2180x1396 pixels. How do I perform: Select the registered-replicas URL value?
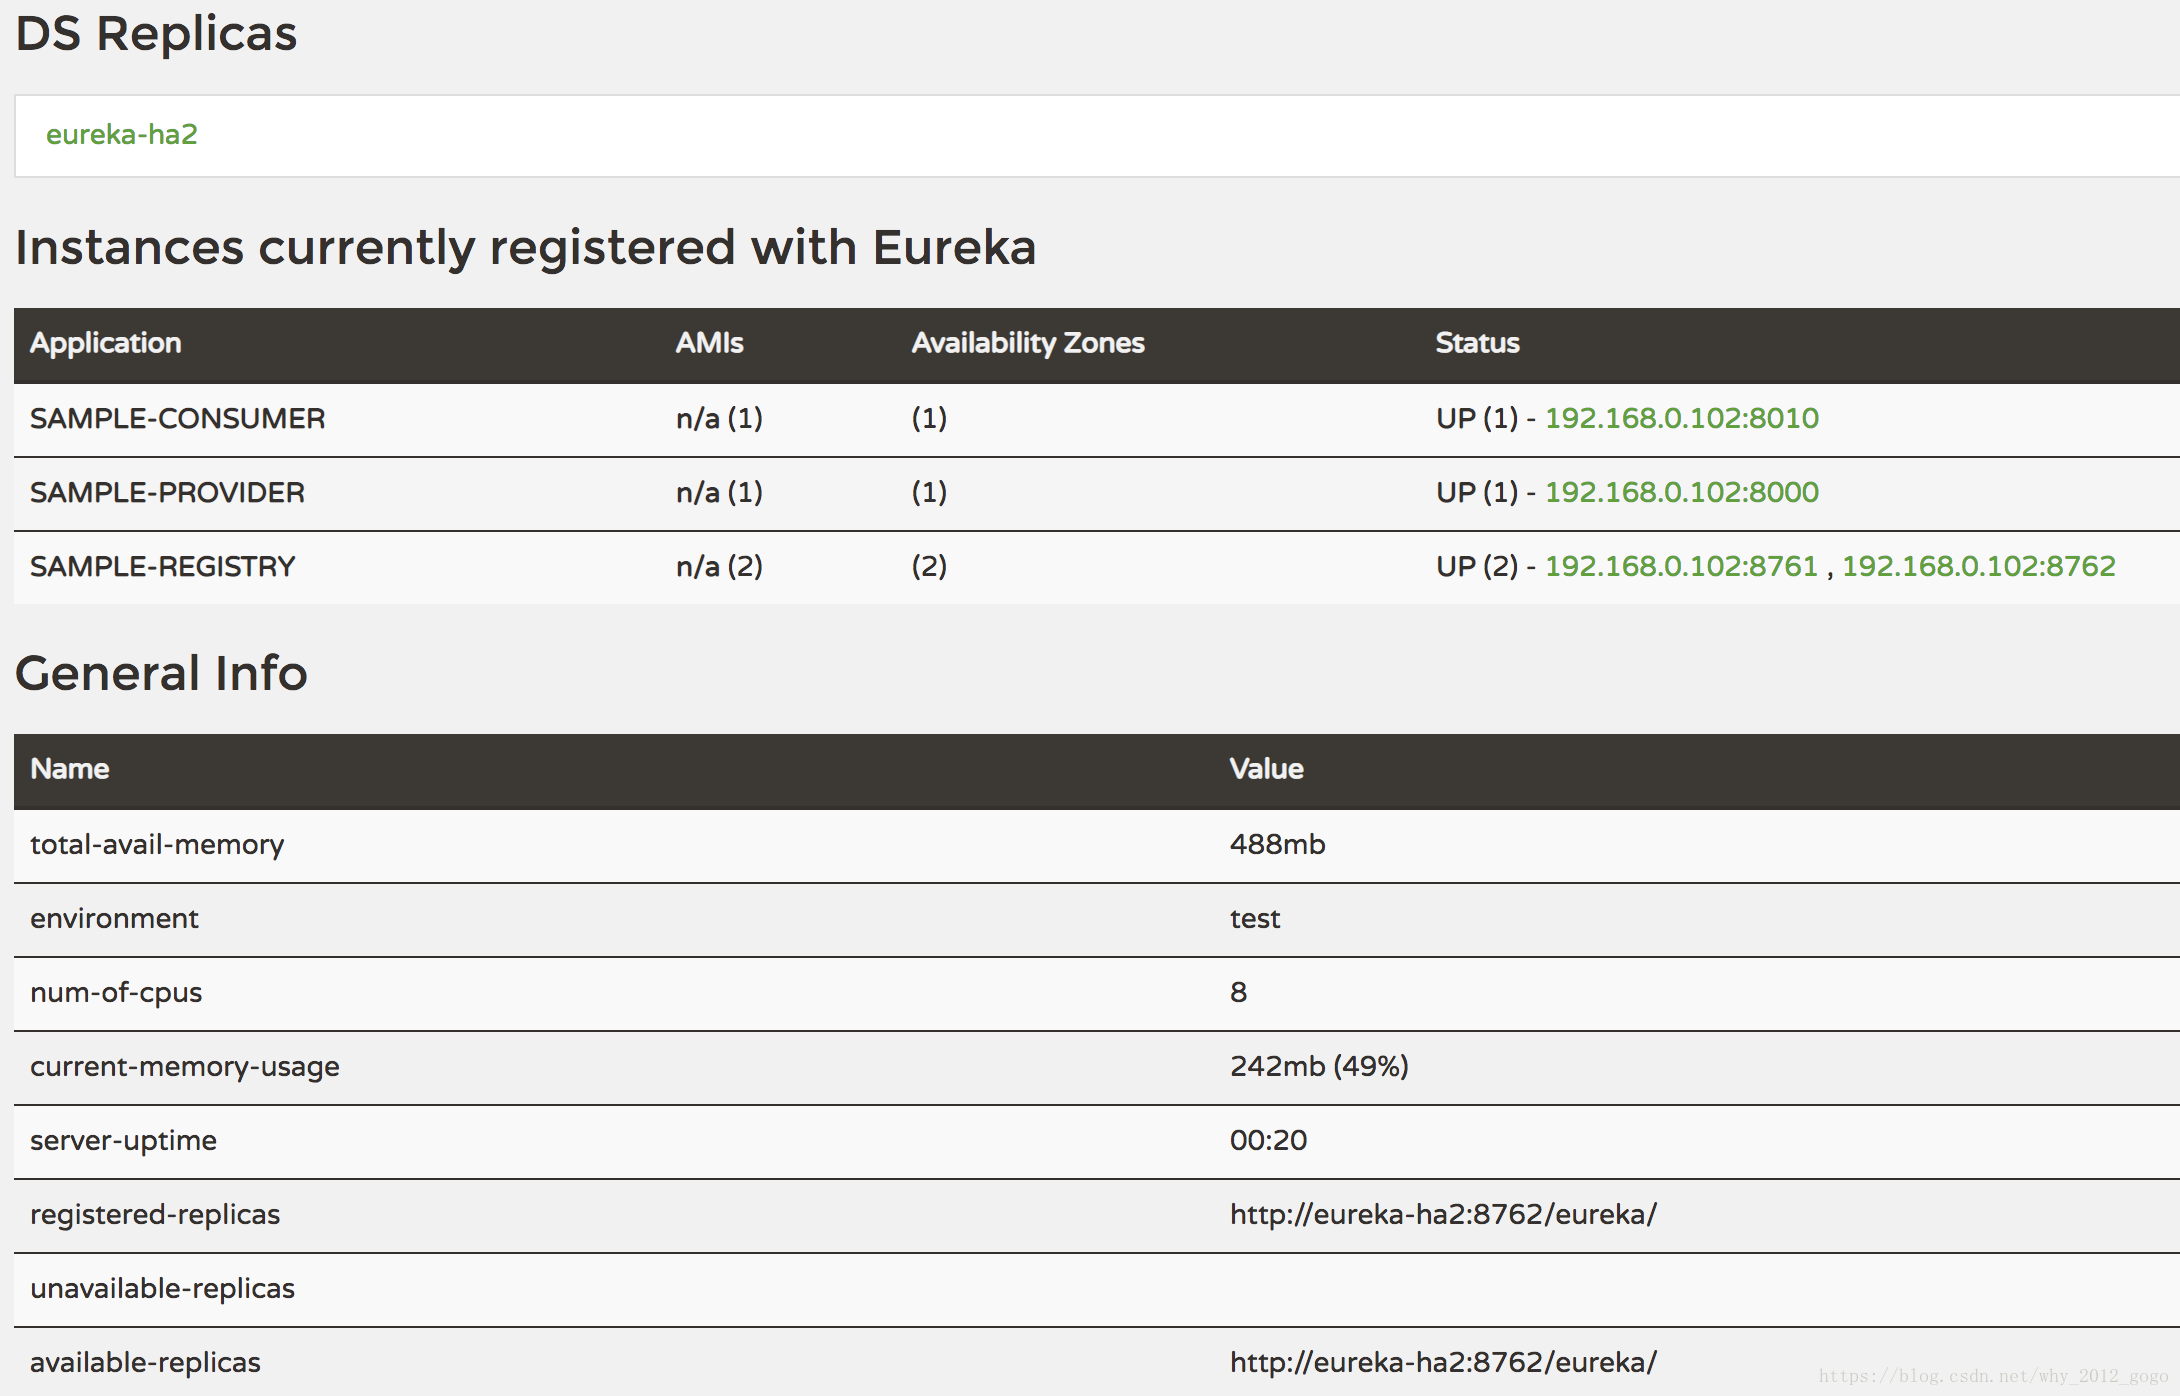pyautogui.click(x=1443, y=1214)
